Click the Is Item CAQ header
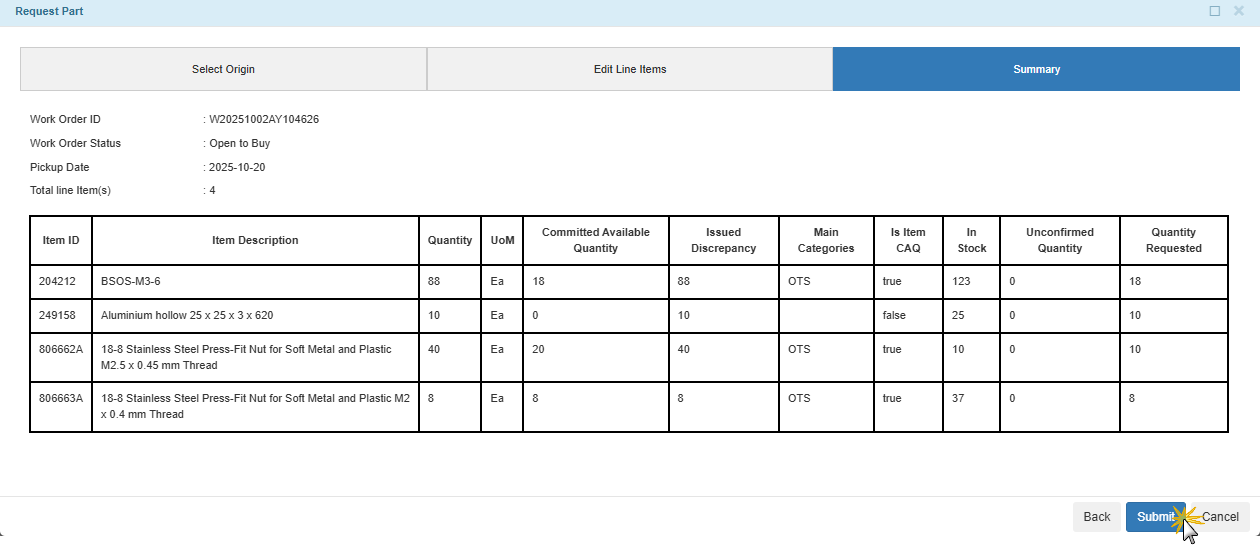 click(908, 241)
